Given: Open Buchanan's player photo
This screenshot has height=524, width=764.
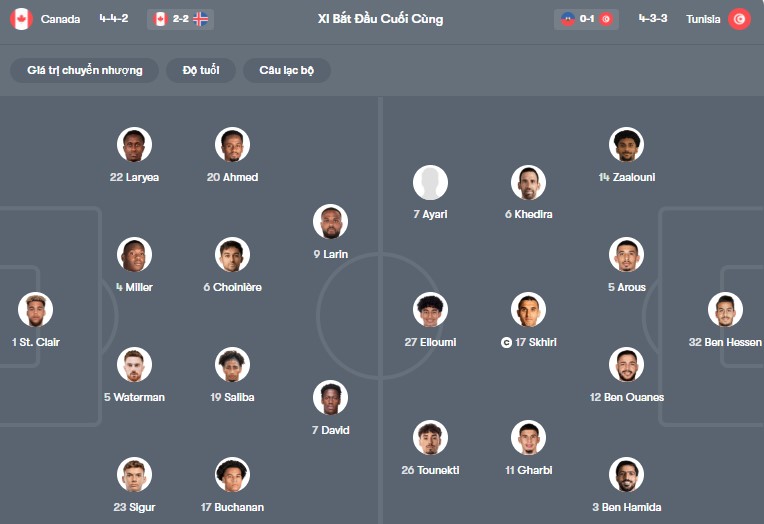Looking at the screenshot, I should coord(232,475).
